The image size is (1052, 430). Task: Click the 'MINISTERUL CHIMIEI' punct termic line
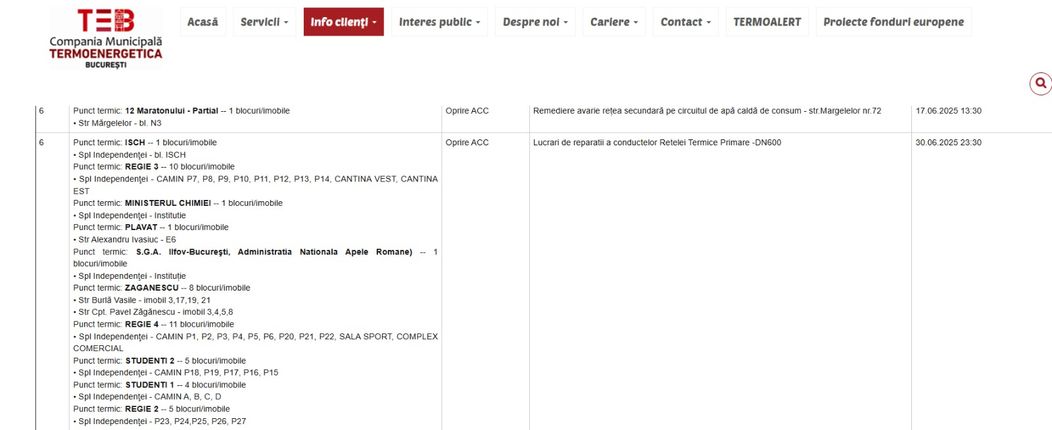click(178, 203)
